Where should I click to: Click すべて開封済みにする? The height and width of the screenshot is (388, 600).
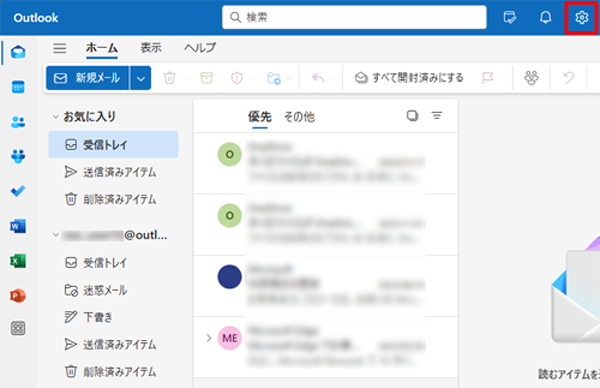click(409, 78)
